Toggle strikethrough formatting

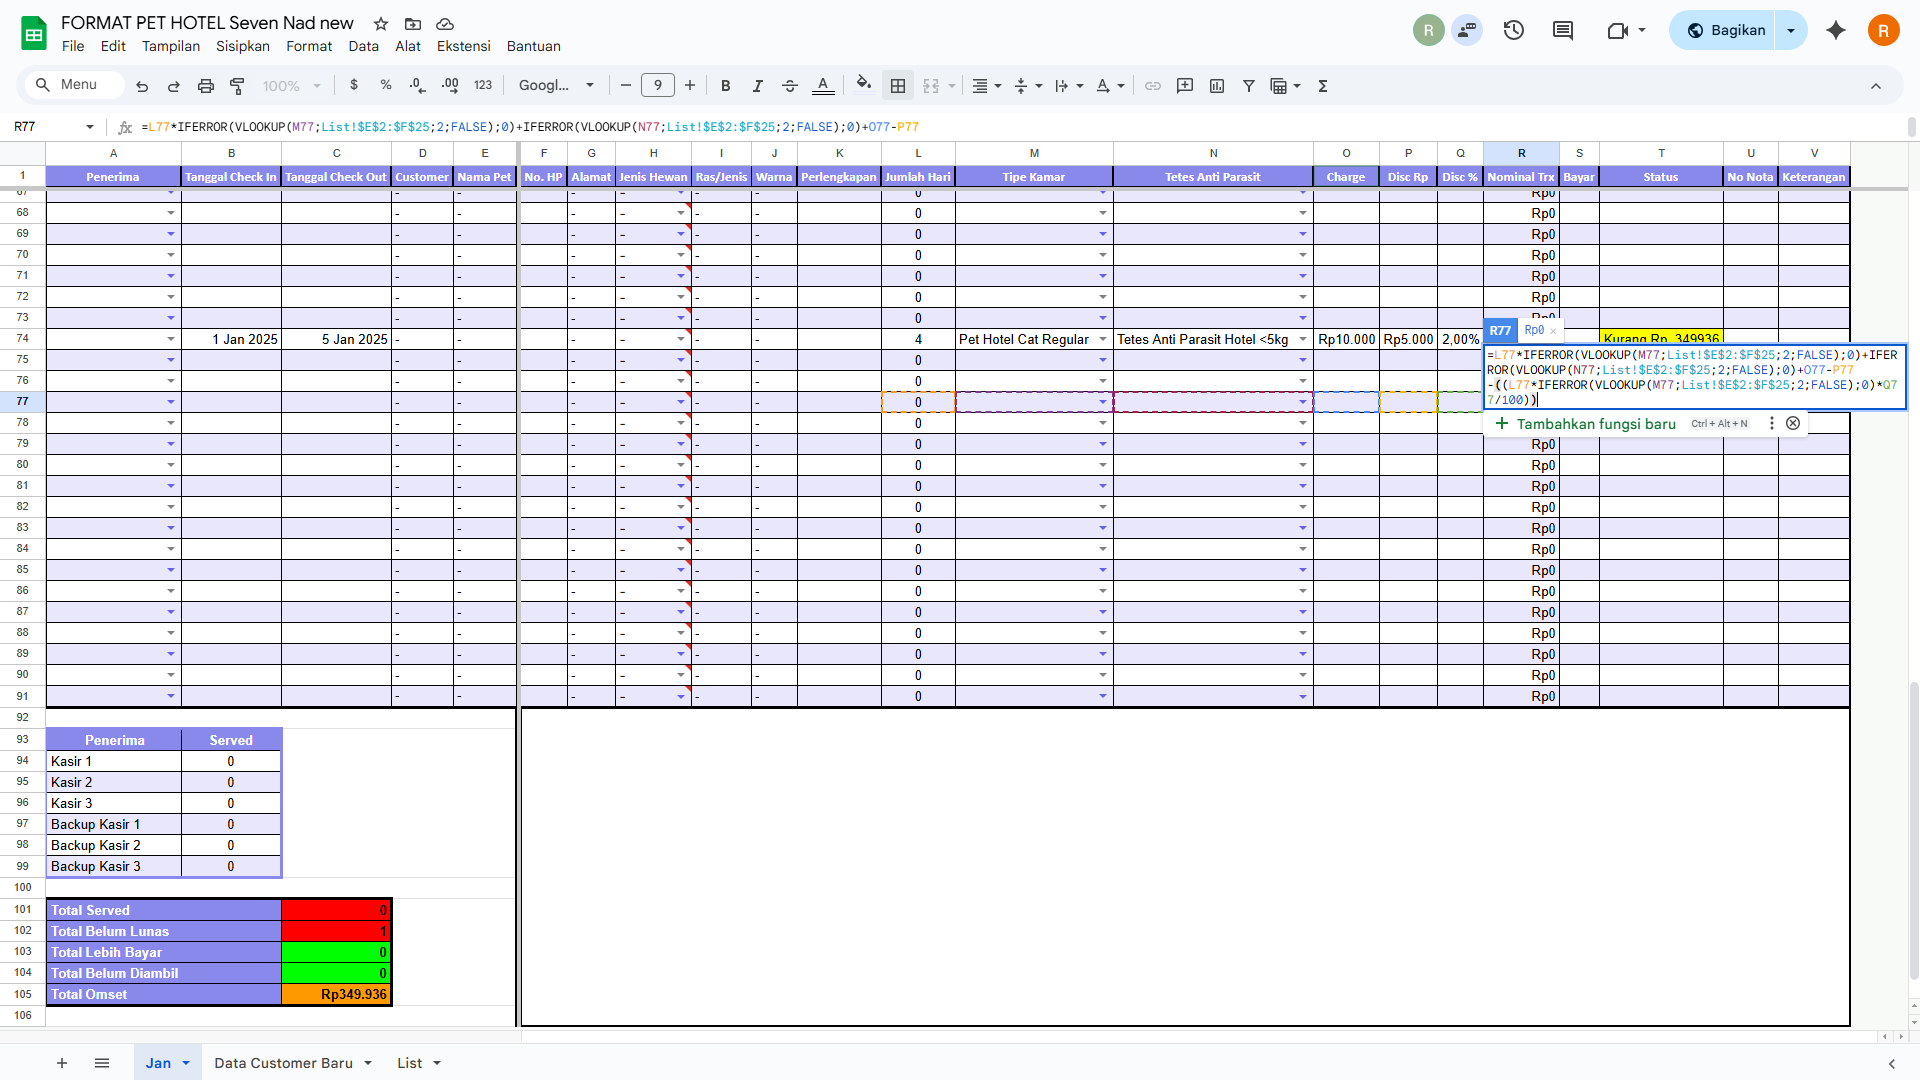[x=789, y=86]
